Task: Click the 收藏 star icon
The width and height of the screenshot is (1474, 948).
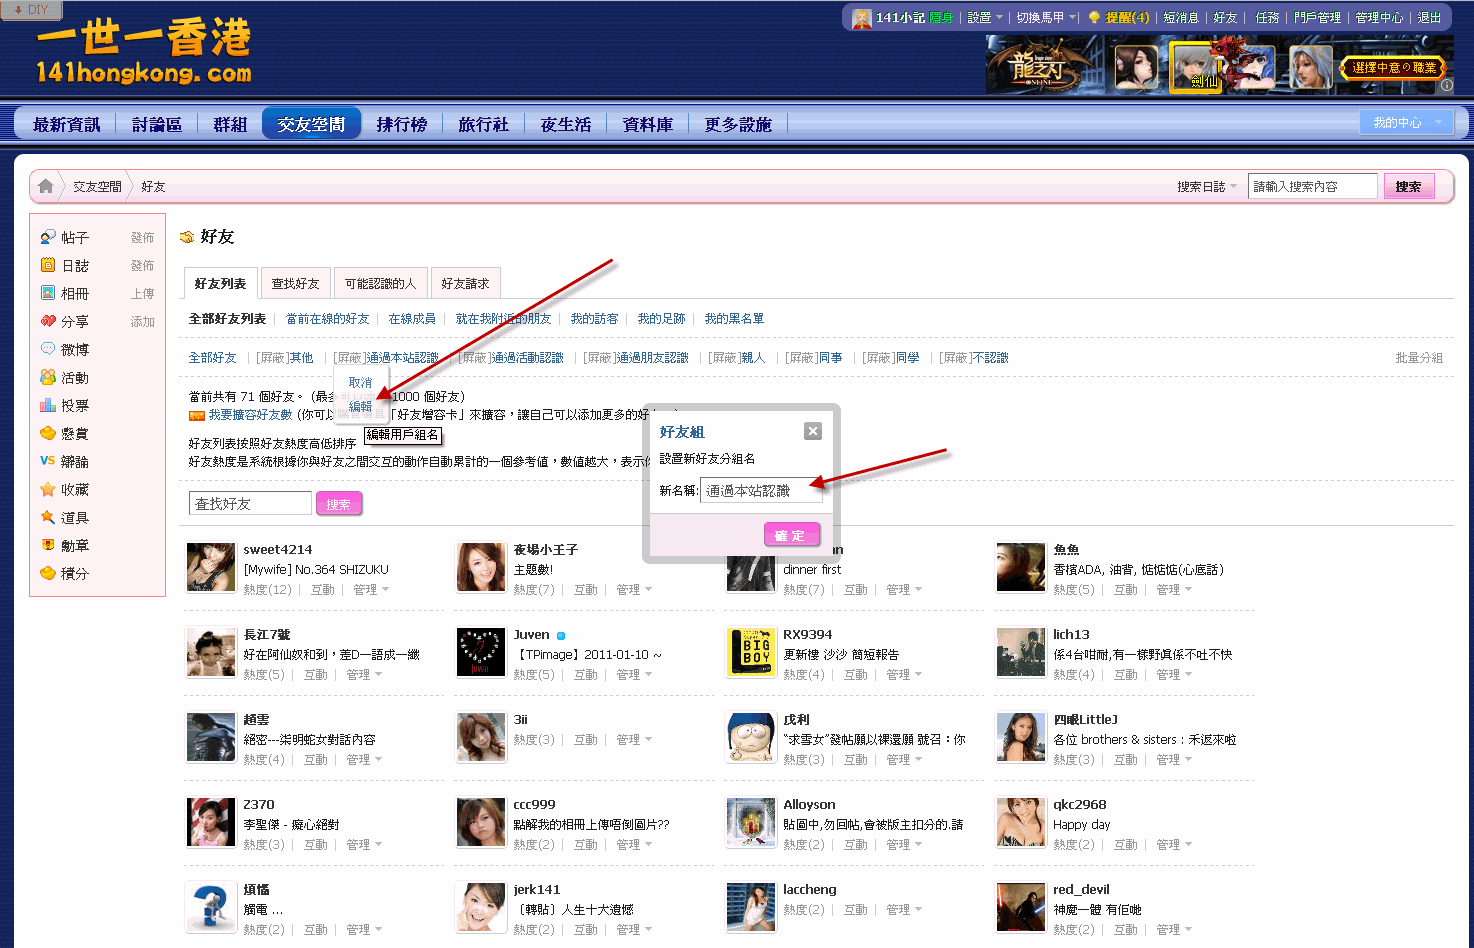Action: 48,489
